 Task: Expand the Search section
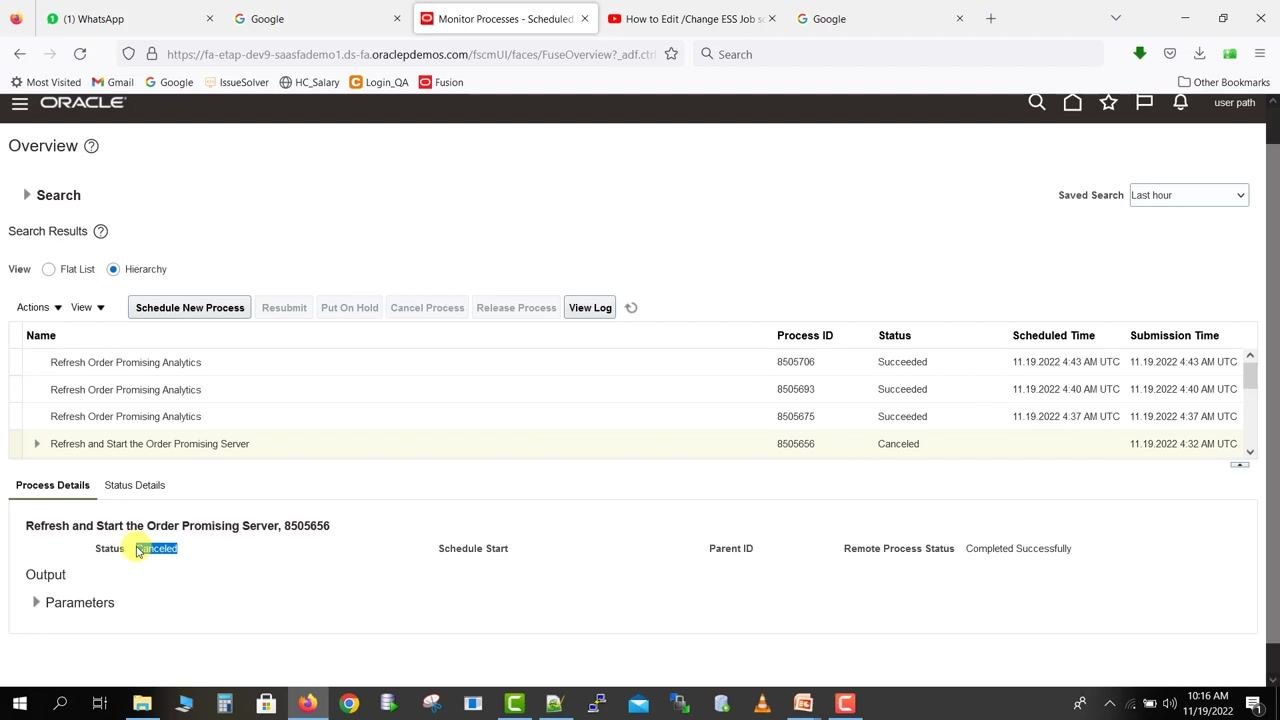(27, 195)
